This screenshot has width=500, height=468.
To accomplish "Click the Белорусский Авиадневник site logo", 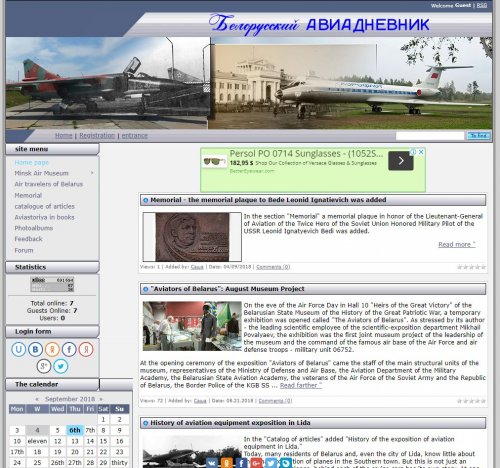I will coord(319,24).
